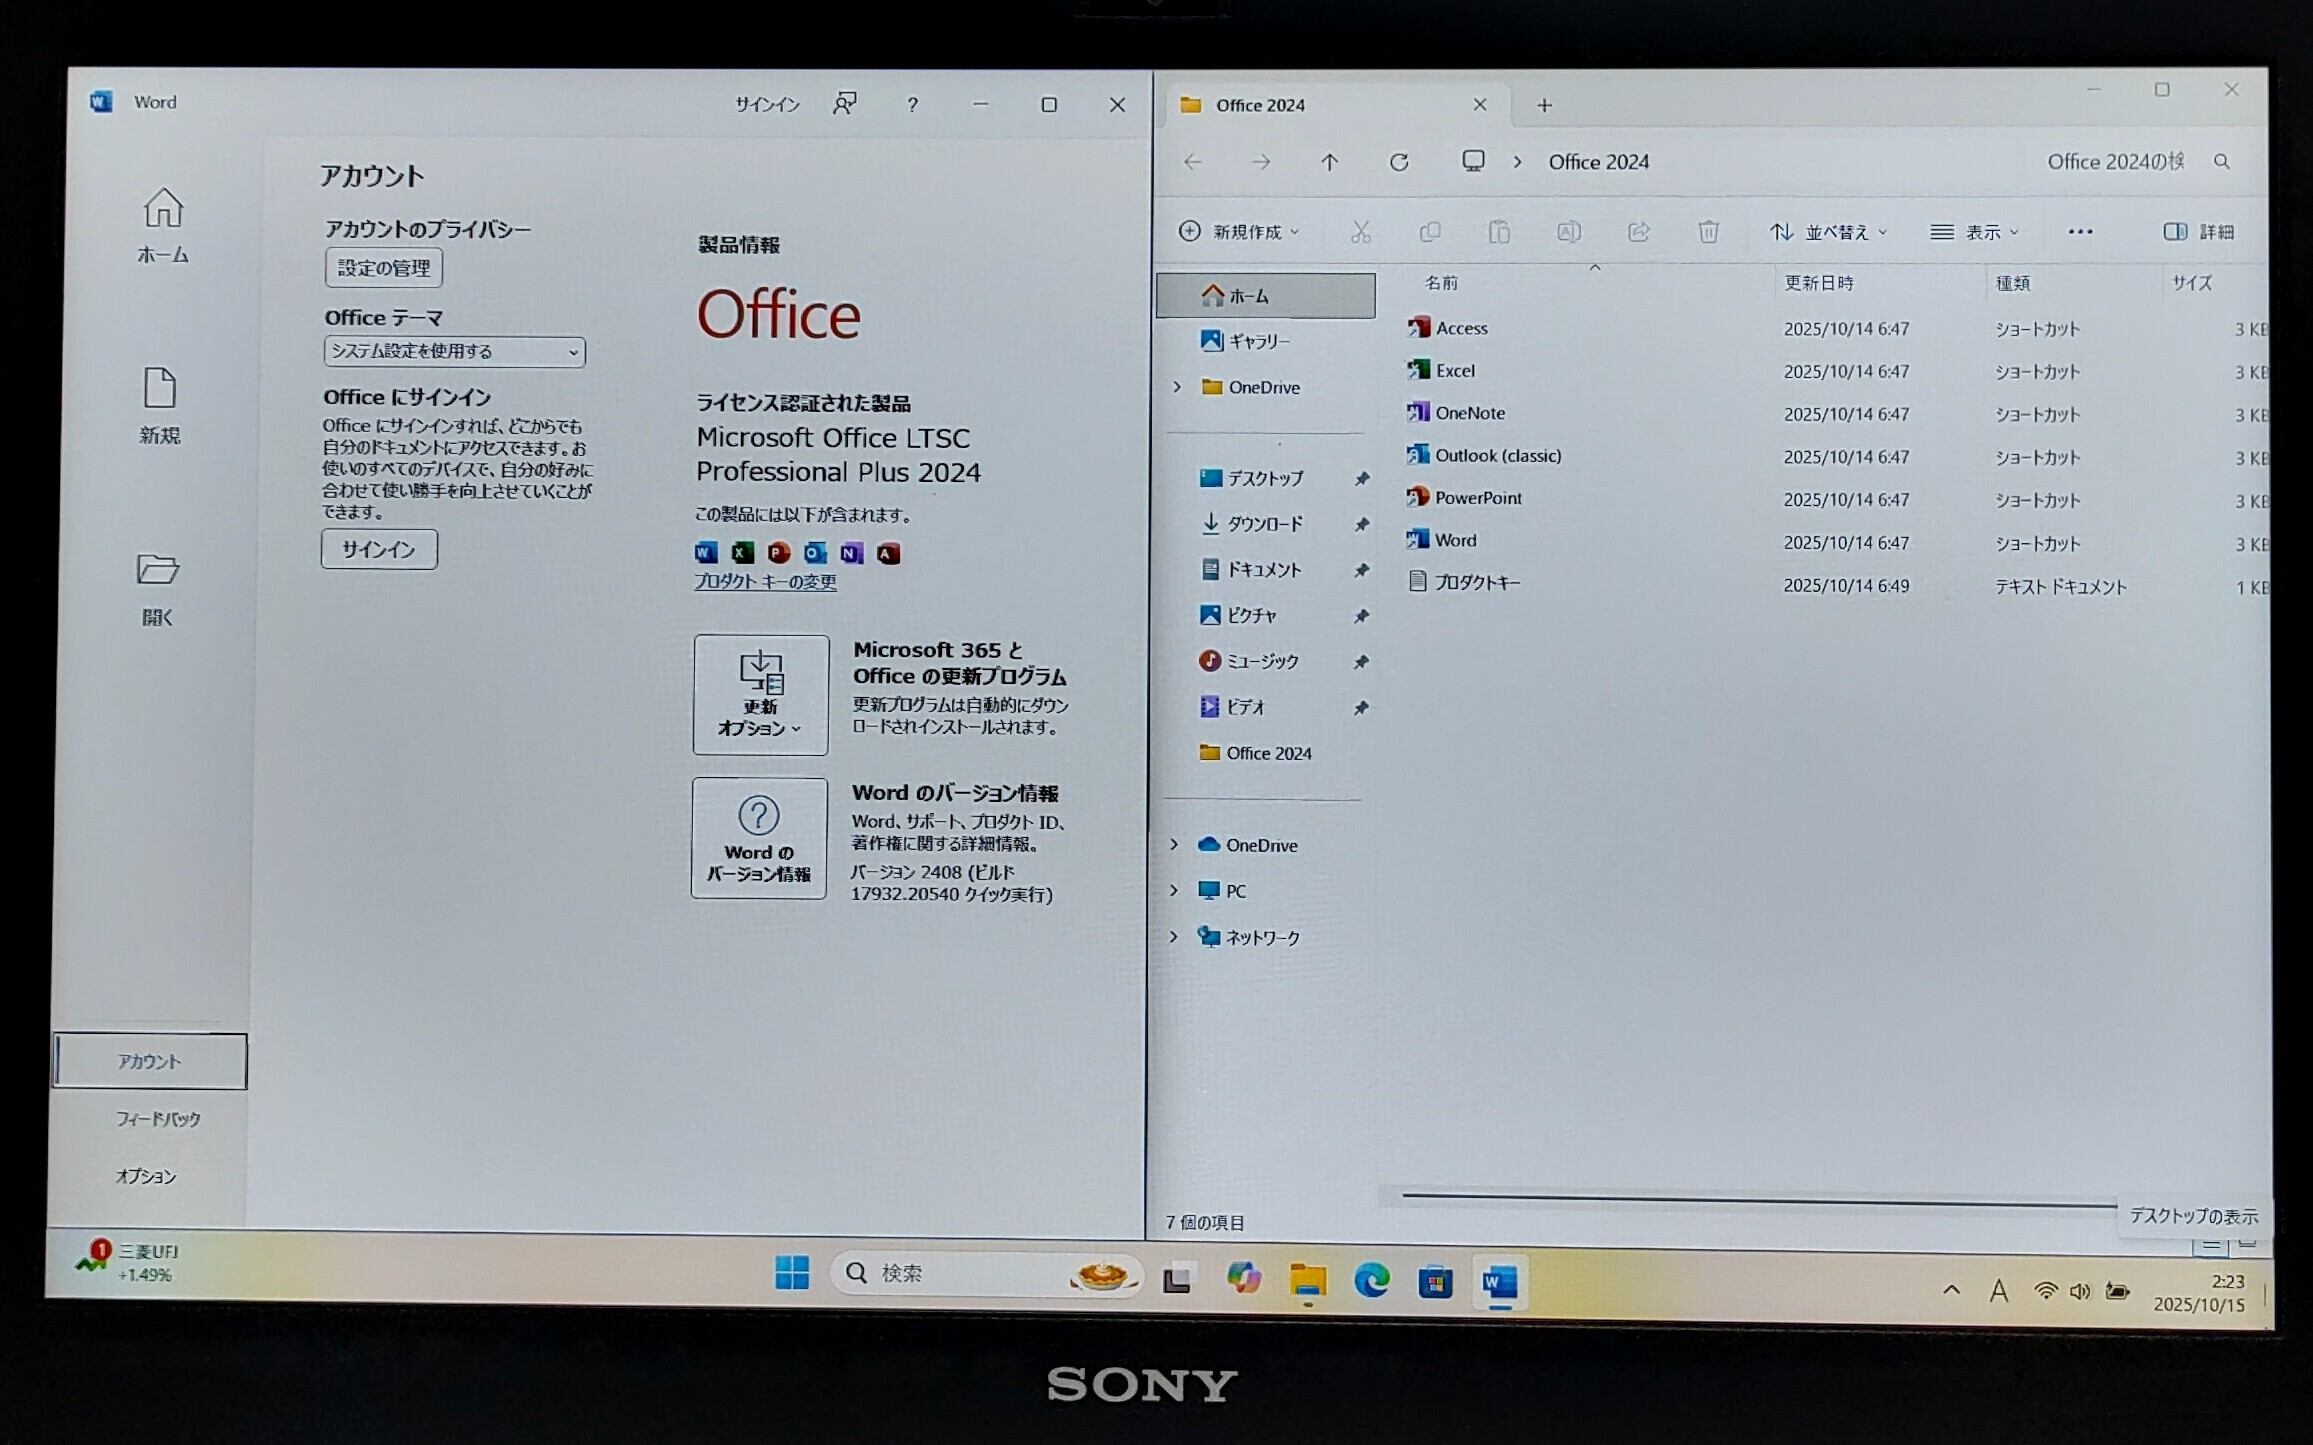This screenshot has height=1445, width=2313.
Task: Expand the OneDrive folder tree item under Home
Action: click(1177, 387)
